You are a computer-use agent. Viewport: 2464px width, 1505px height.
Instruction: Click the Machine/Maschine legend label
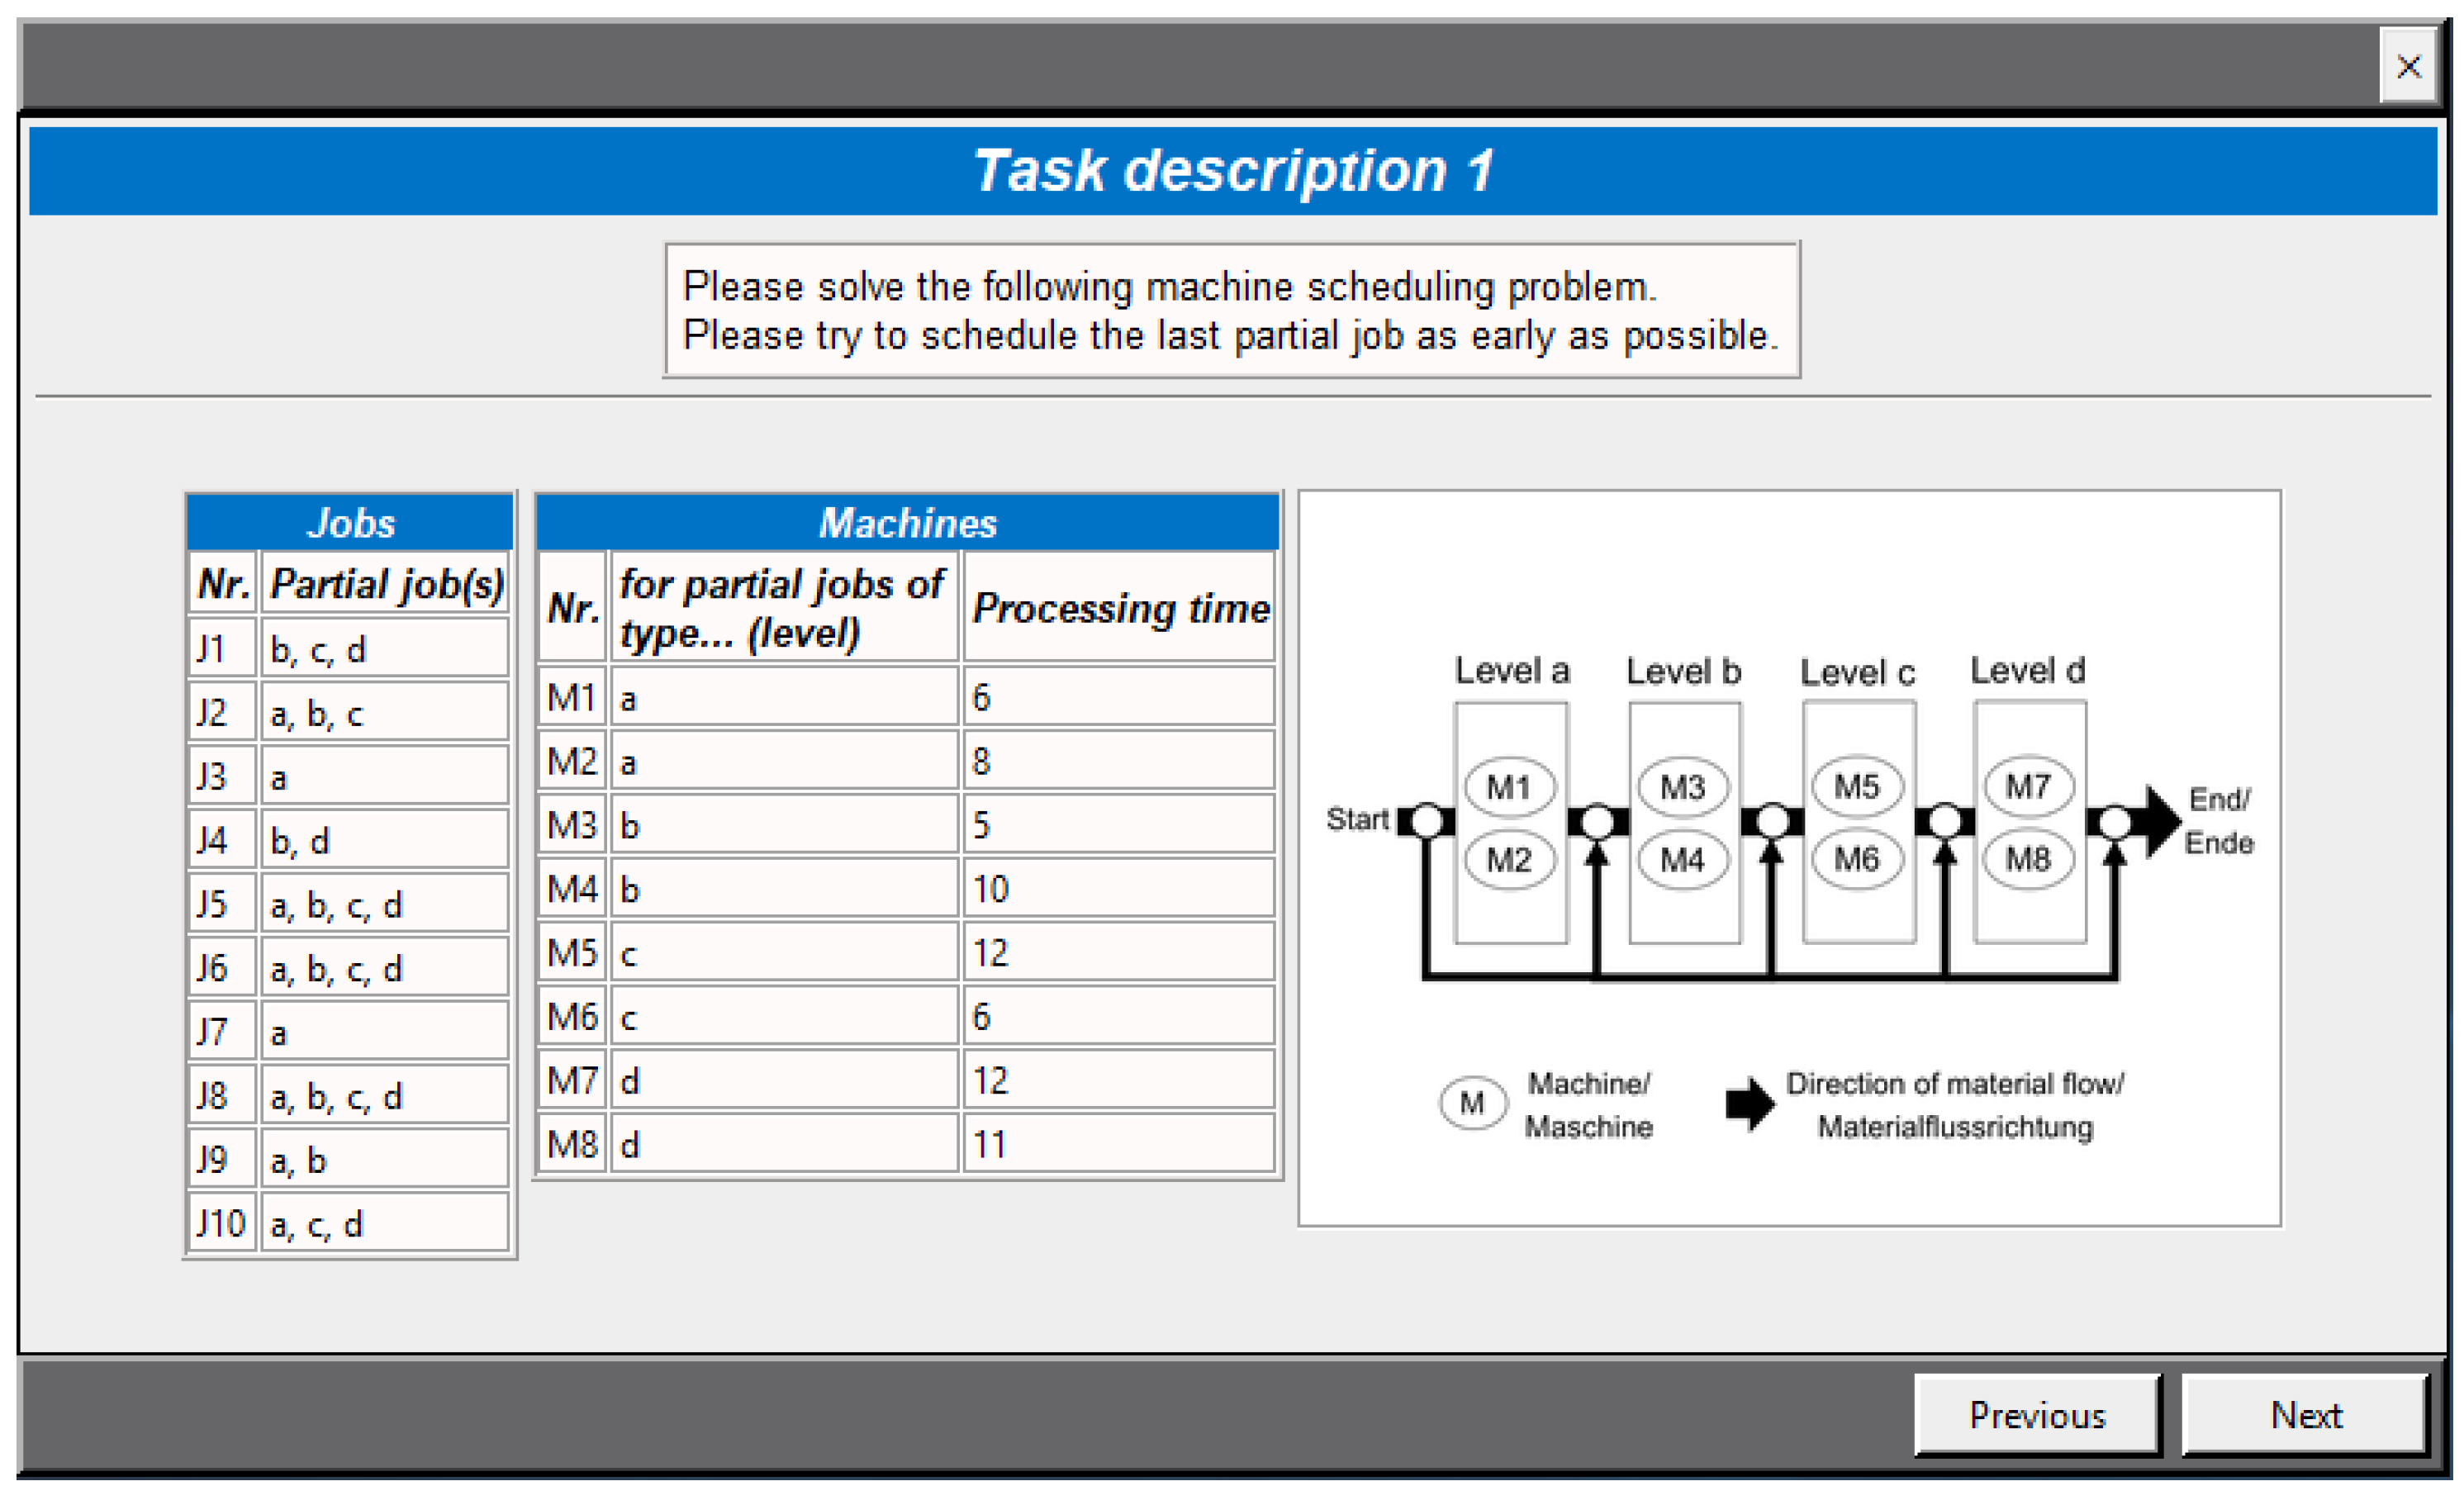point(1588,1105)
